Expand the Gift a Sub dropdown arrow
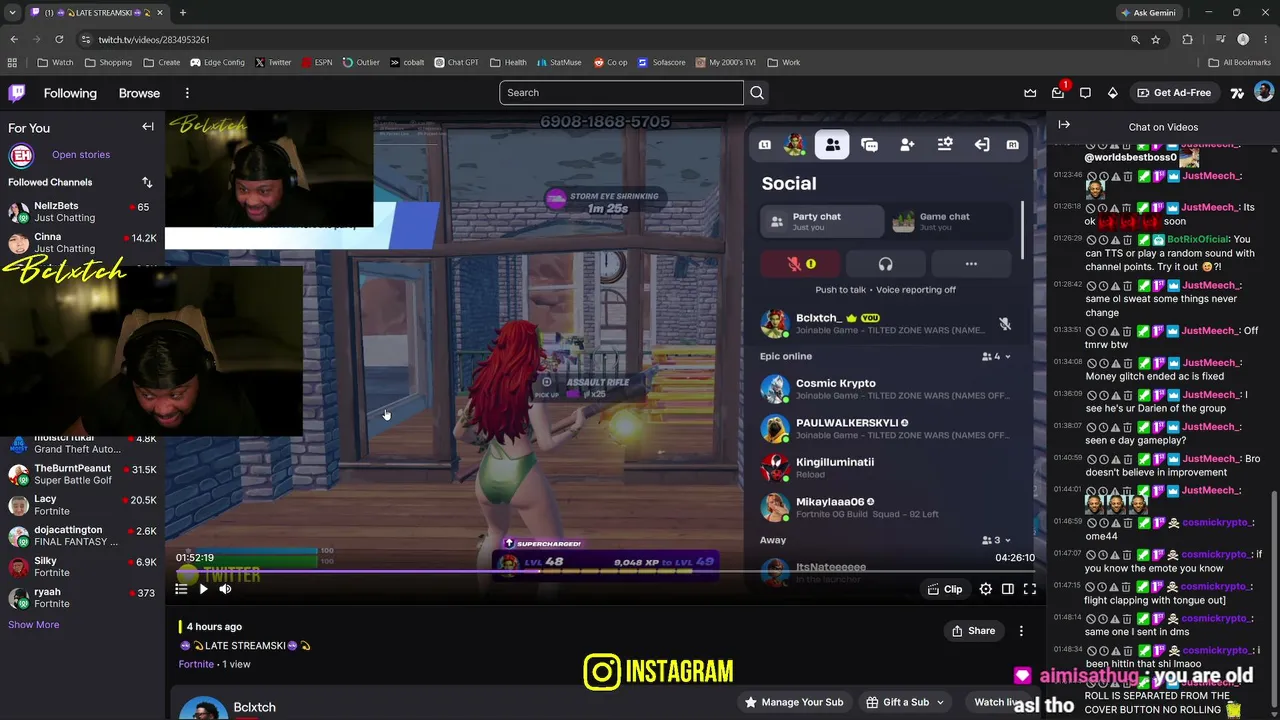This screenshot has height=720, width=1280. click(x=939, y=702)
